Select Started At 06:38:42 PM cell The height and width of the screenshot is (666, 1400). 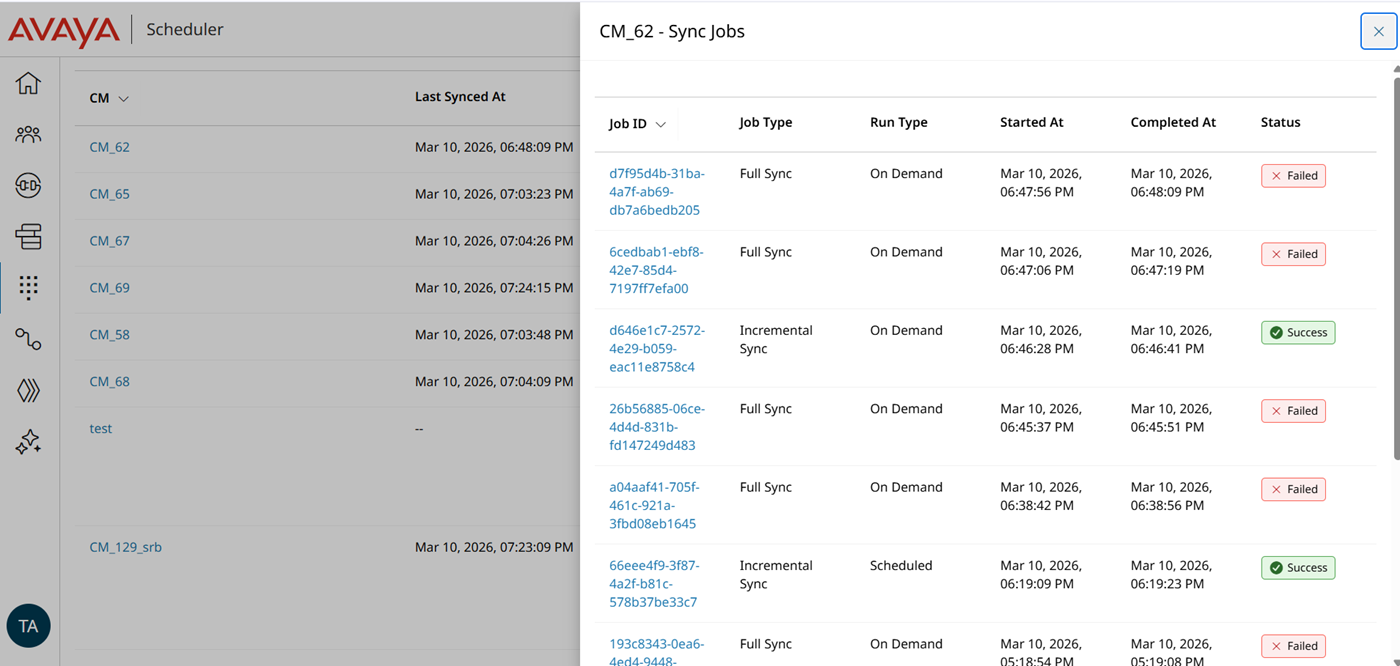pos(1041,497)
